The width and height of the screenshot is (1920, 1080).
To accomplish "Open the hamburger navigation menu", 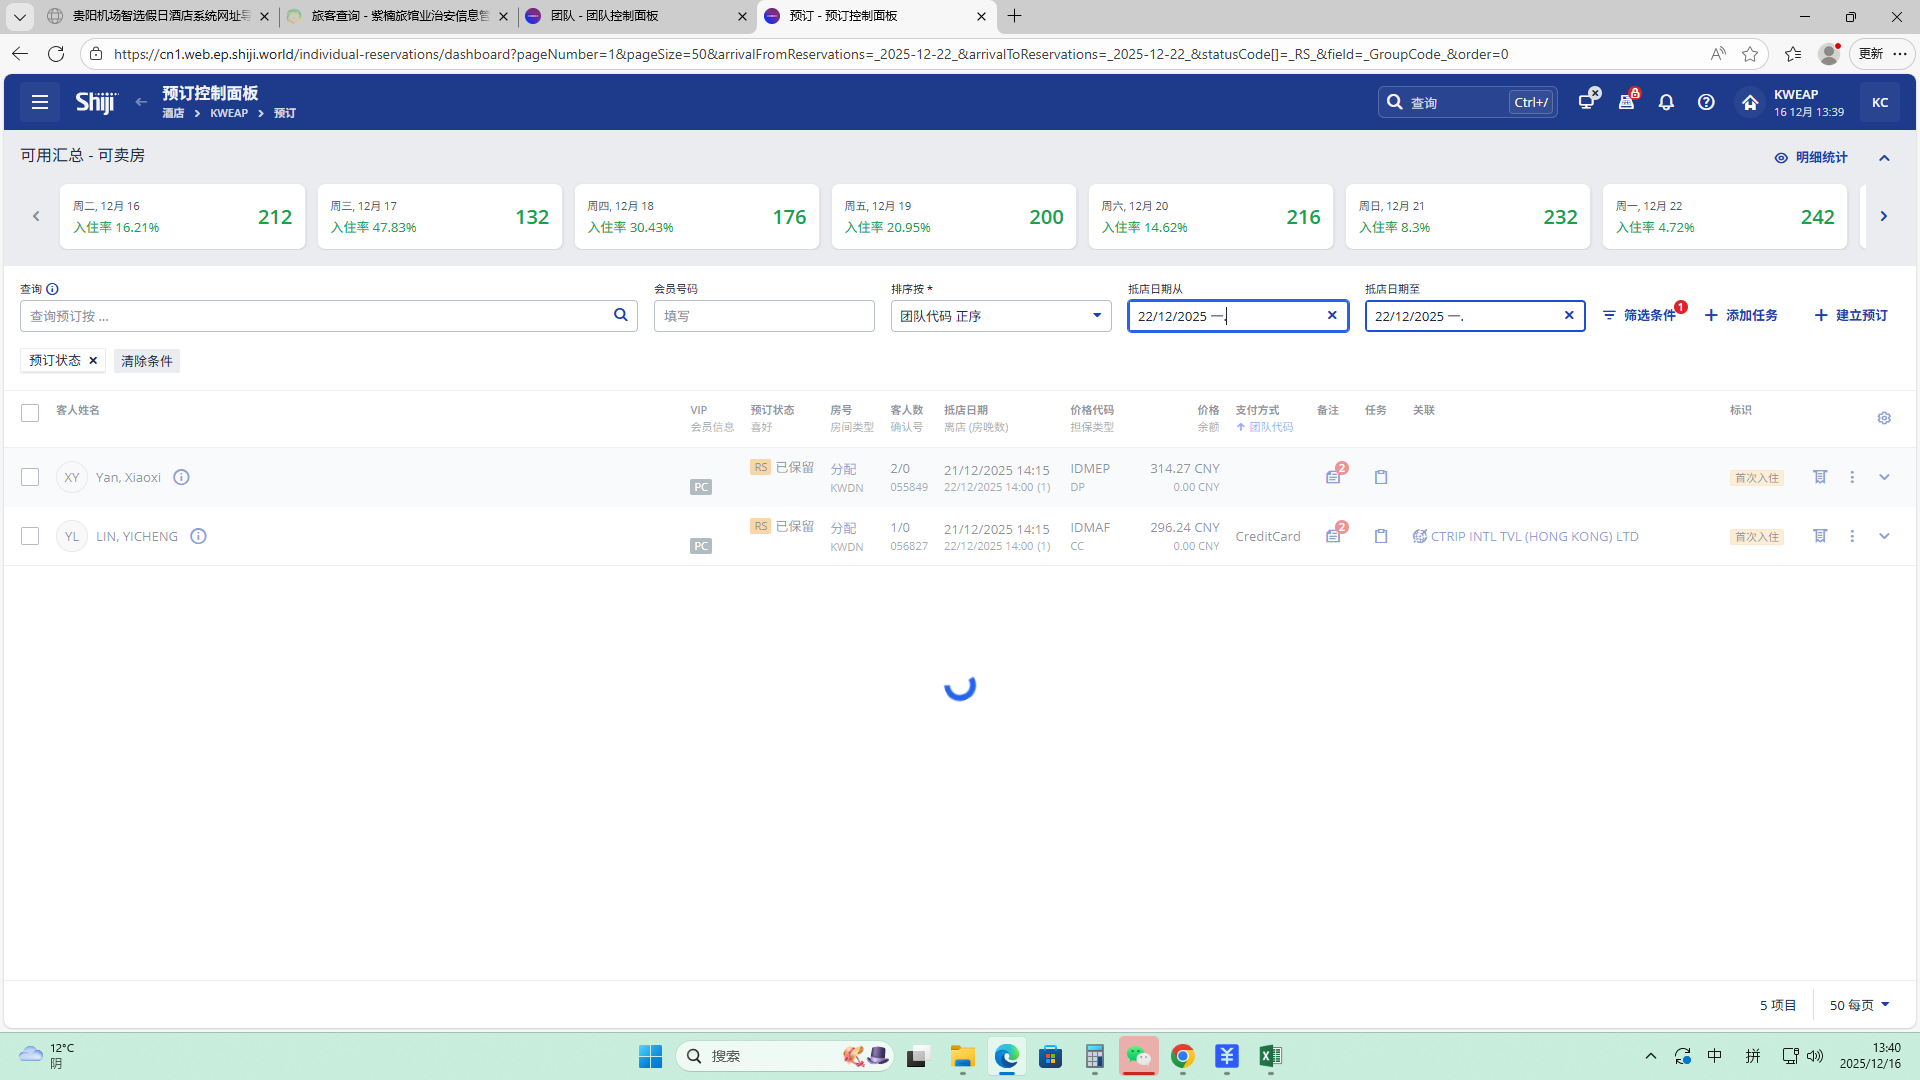I will pyautogui.click(x=40, y=102).
